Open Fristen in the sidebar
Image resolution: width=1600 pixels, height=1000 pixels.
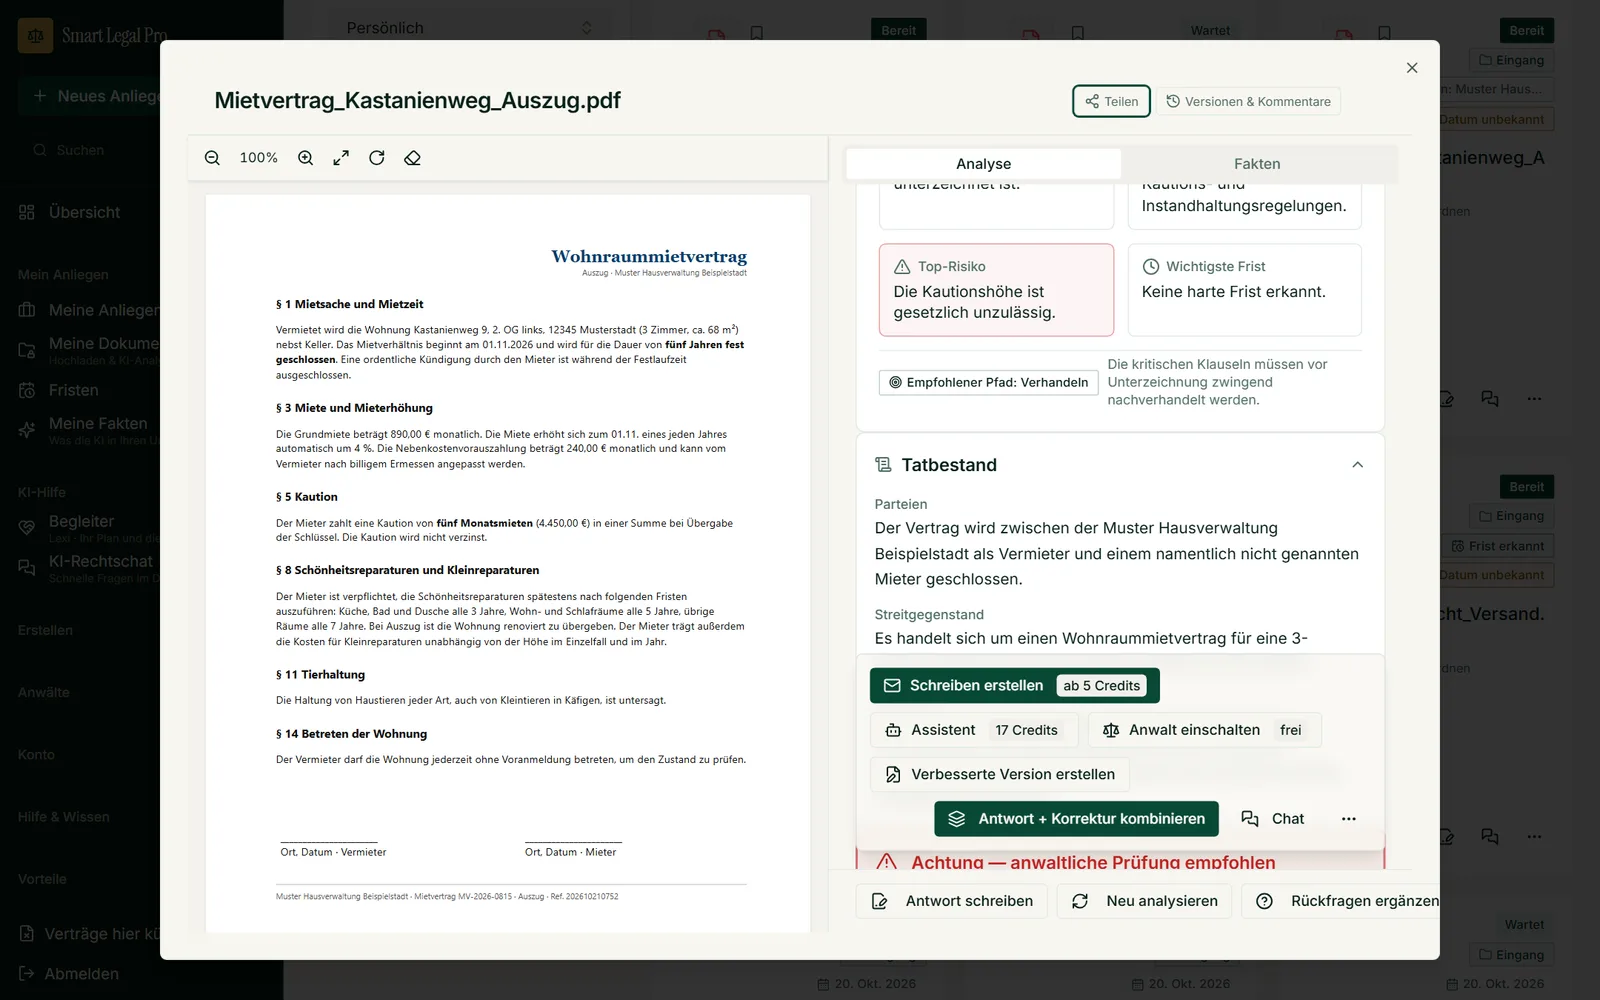click(73, 390)
